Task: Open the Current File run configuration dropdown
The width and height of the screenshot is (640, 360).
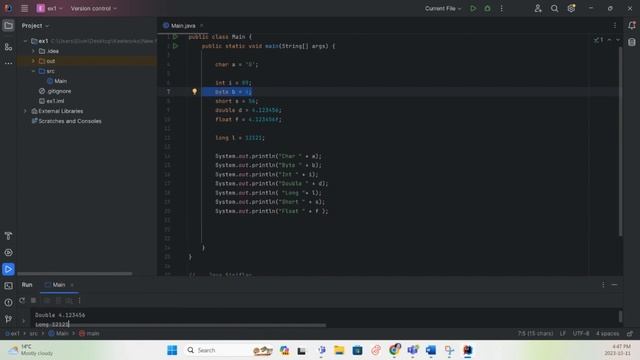Action: pos(443,8)
